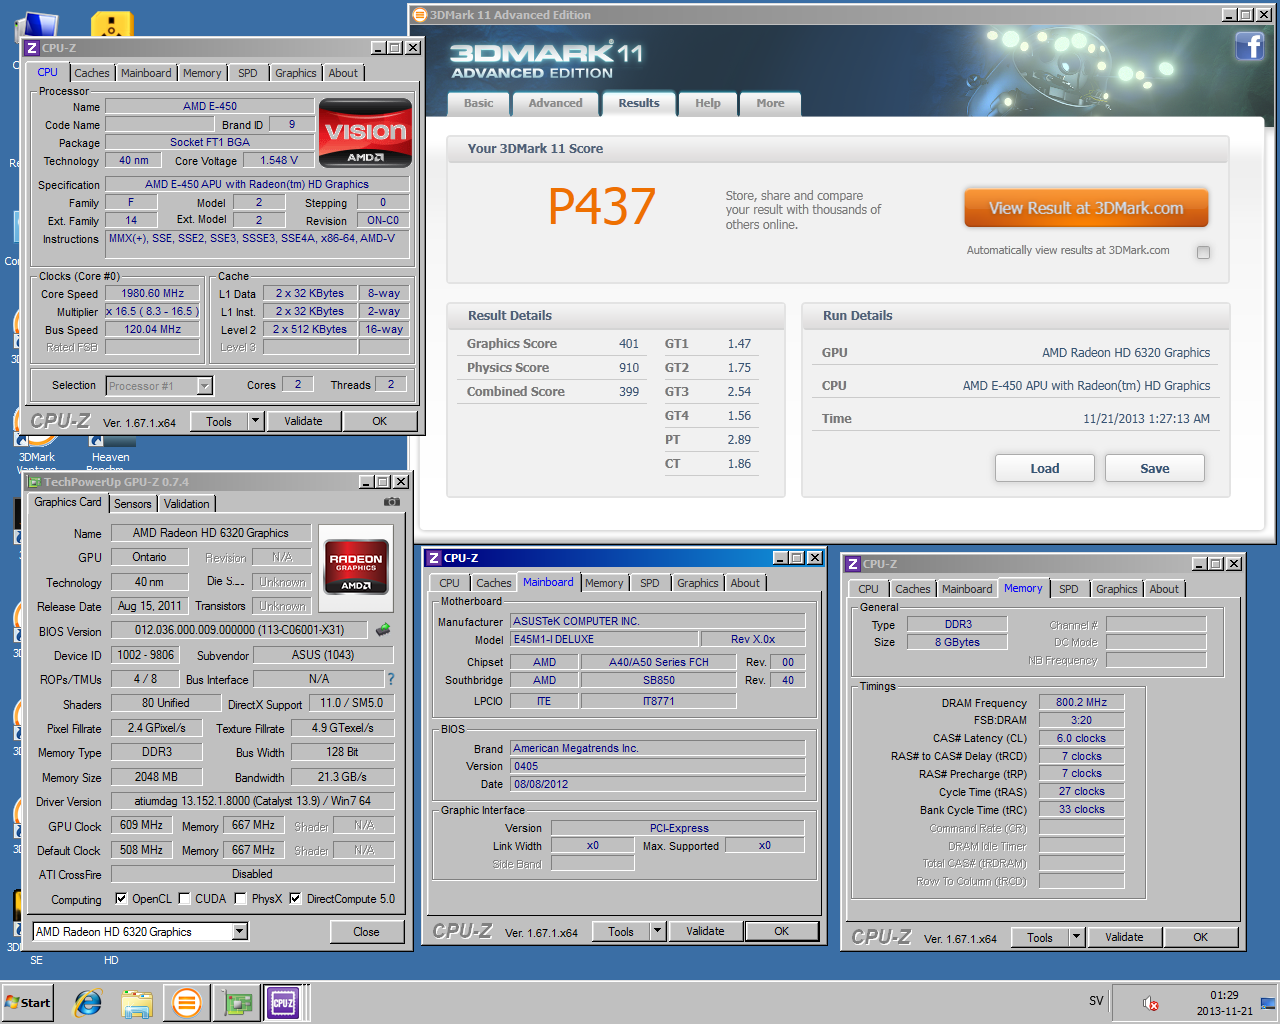Click the AMD Vision logo in CPU-Z
1280x1024 pixels.
pos(365,132)
